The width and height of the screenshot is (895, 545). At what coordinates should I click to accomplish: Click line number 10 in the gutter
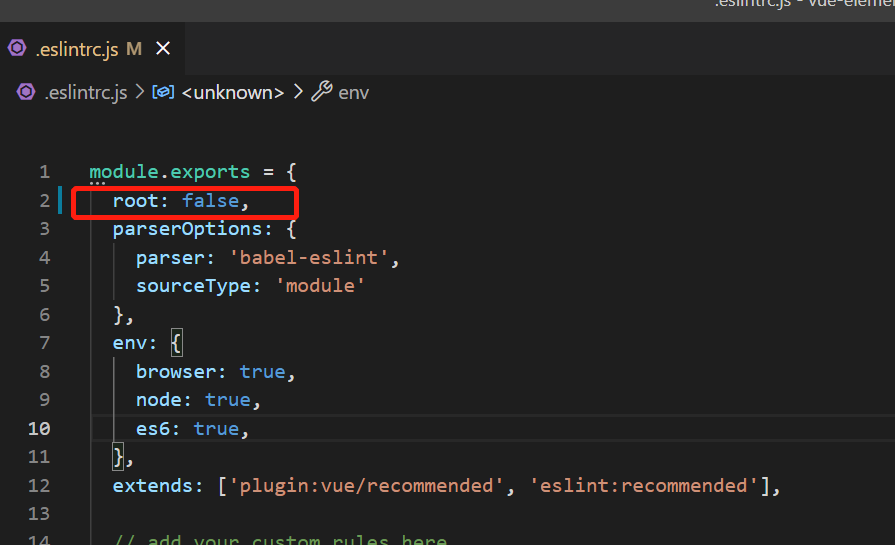[39, 429]
